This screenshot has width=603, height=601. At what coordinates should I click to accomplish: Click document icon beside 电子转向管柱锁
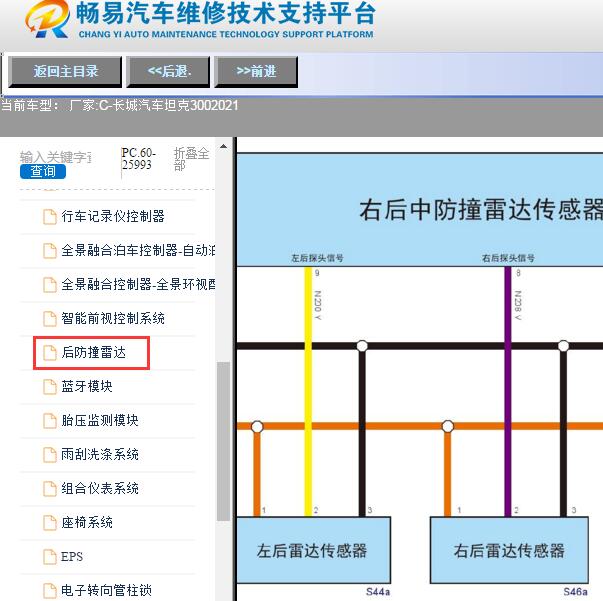[x=50, y=590]
